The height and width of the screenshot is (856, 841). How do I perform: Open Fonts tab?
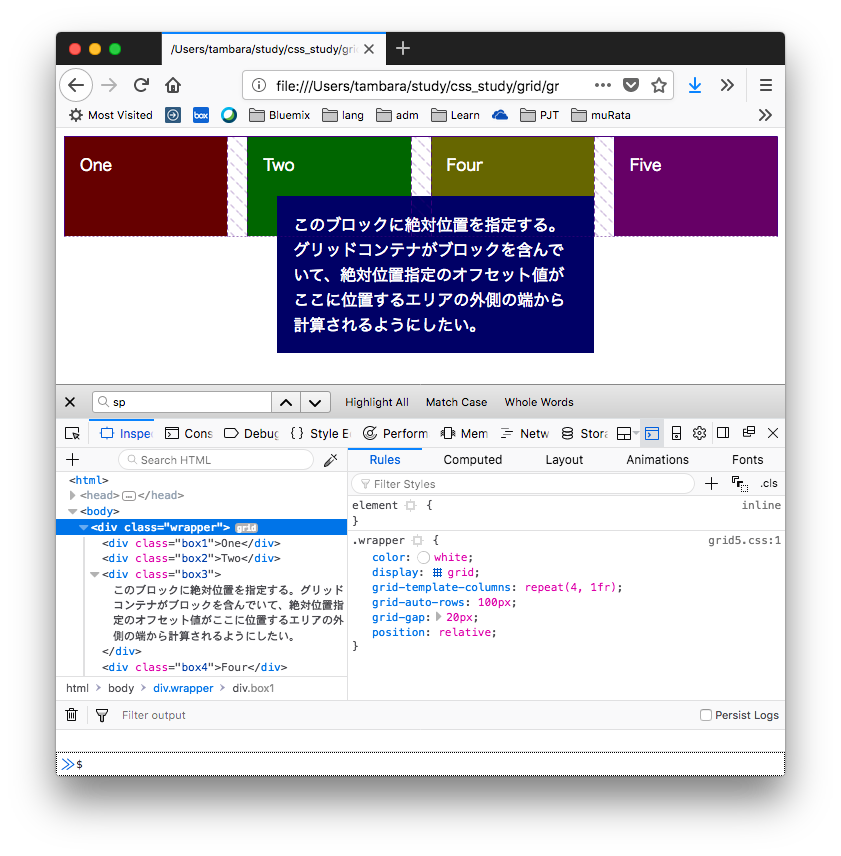tap(748, 460)
